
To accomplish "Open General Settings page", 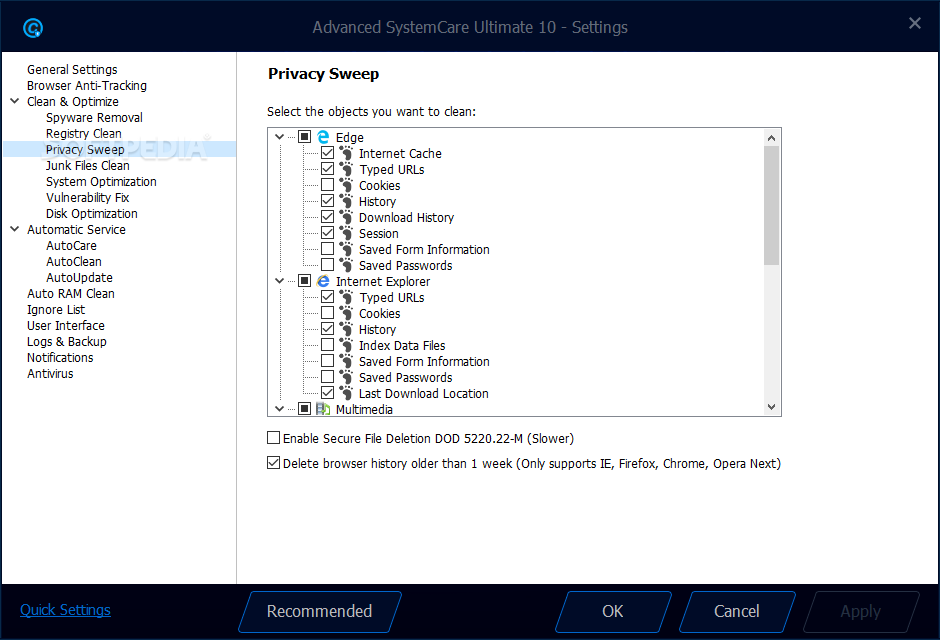I will point(72,70).
